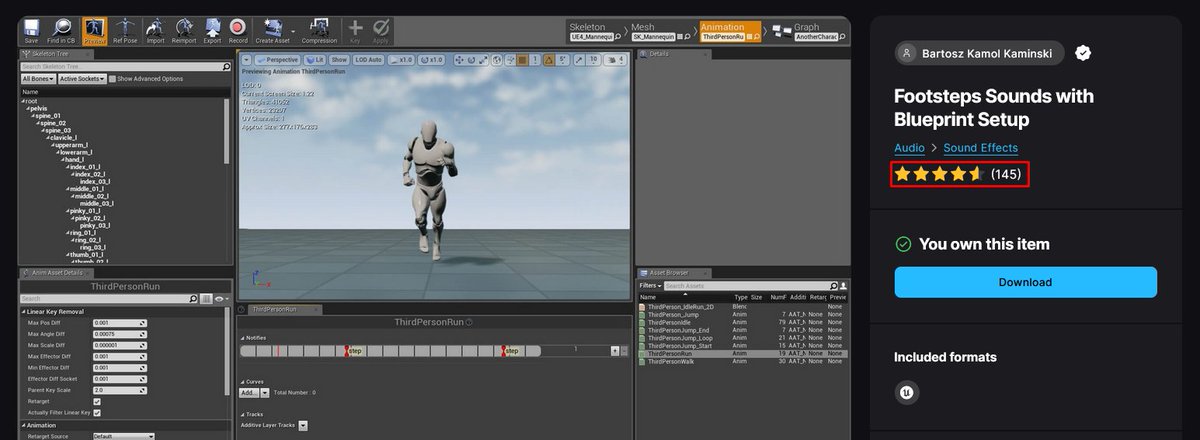Click the Unreal Engine format icon

click(905, 393)
